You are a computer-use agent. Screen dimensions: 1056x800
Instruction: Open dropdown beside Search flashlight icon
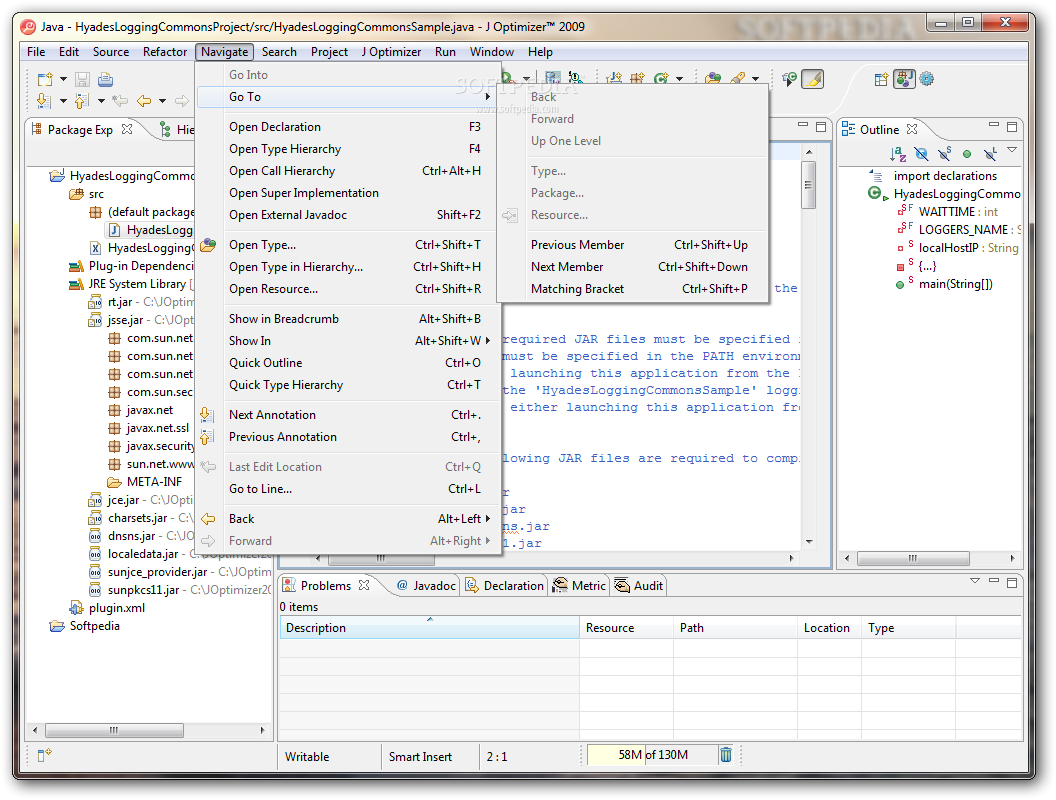756,79
